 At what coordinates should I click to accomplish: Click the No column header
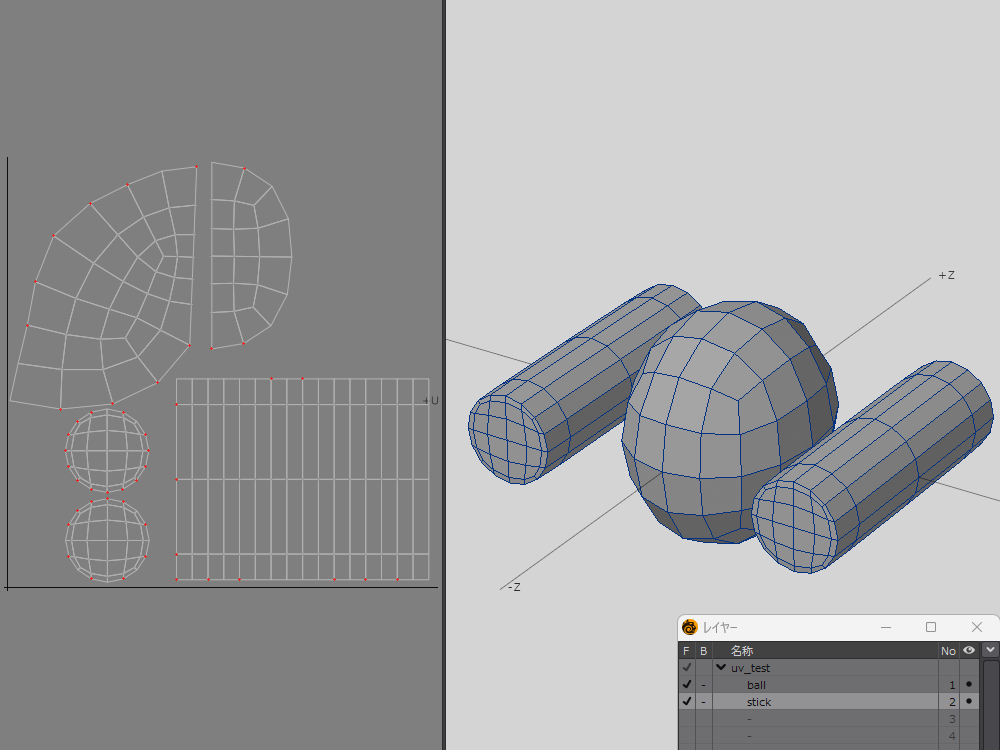point(948,651)
